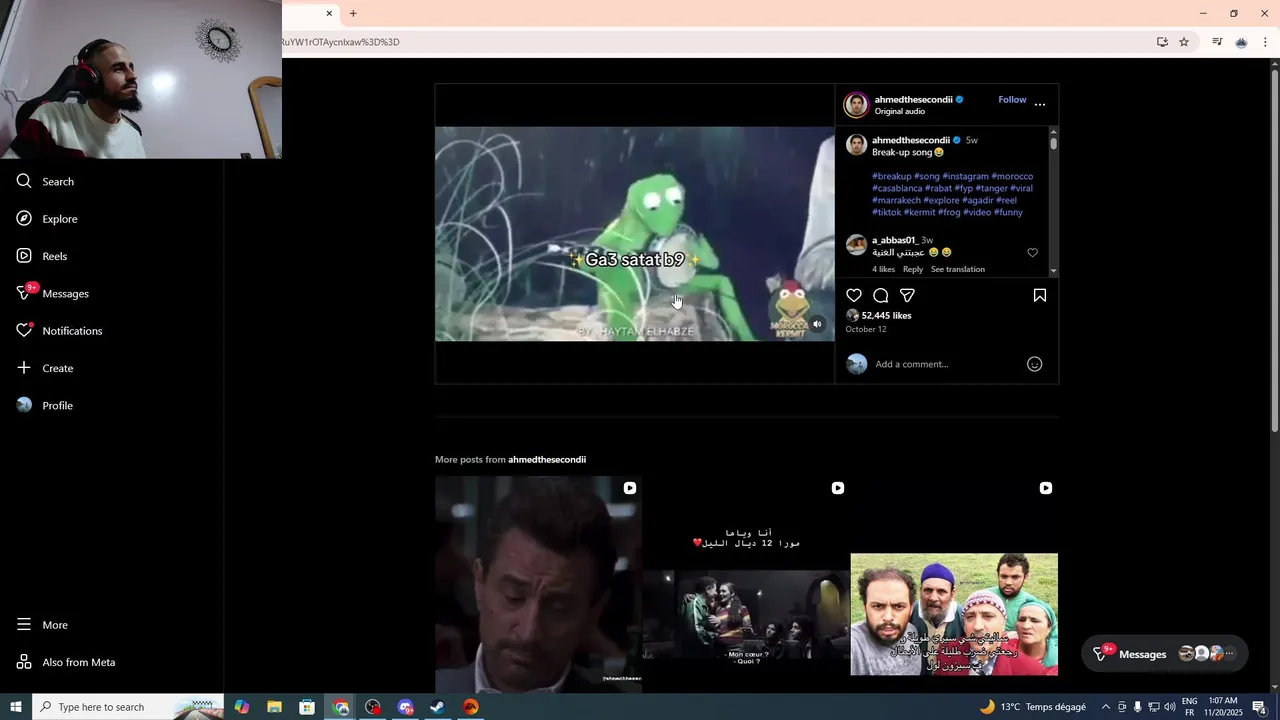Image resolution: width=1280 pixels, height=720 pixels.
Task: Open Original audio link
Action: (x=900, y=111)
